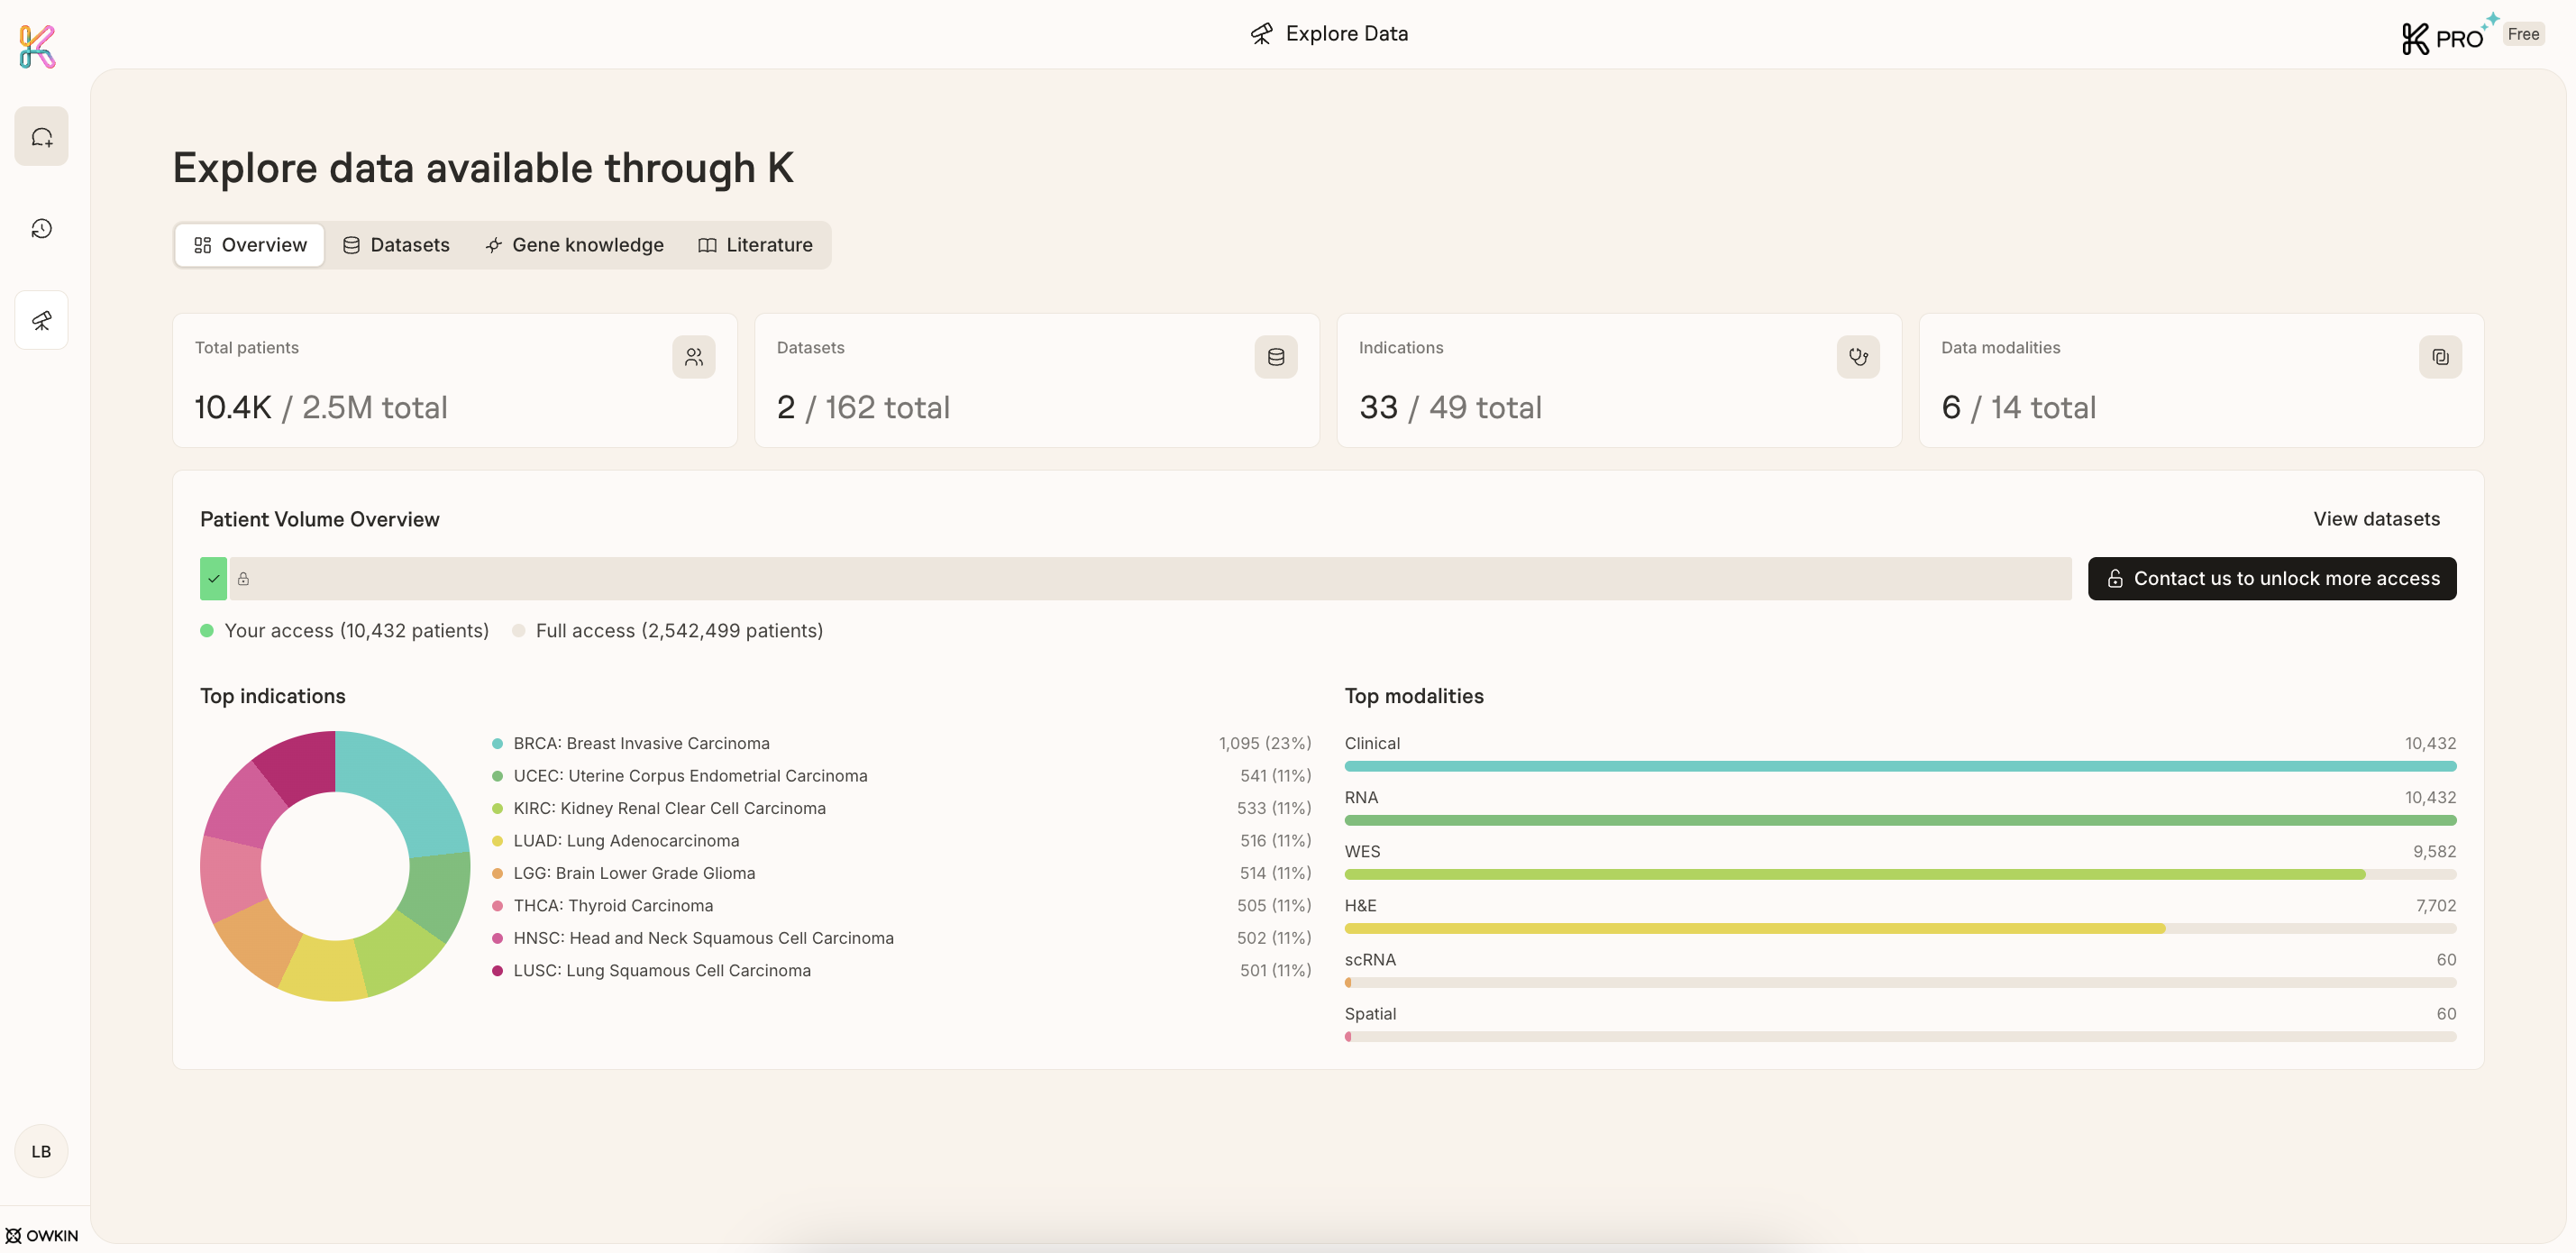Open the LB user avatar menu
This screenshot has height=1253, width=2576.
[x=41, y=1150]
